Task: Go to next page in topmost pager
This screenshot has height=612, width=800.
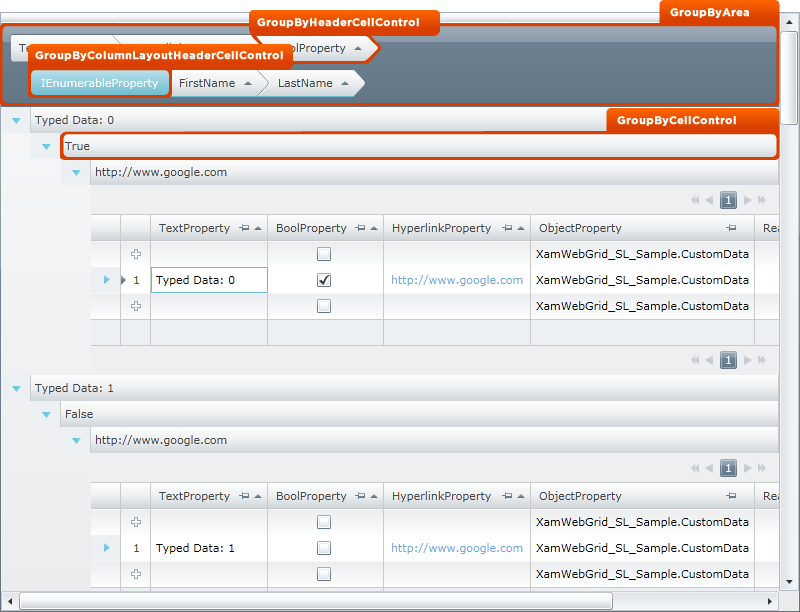Action: click(x=747, y=200)
